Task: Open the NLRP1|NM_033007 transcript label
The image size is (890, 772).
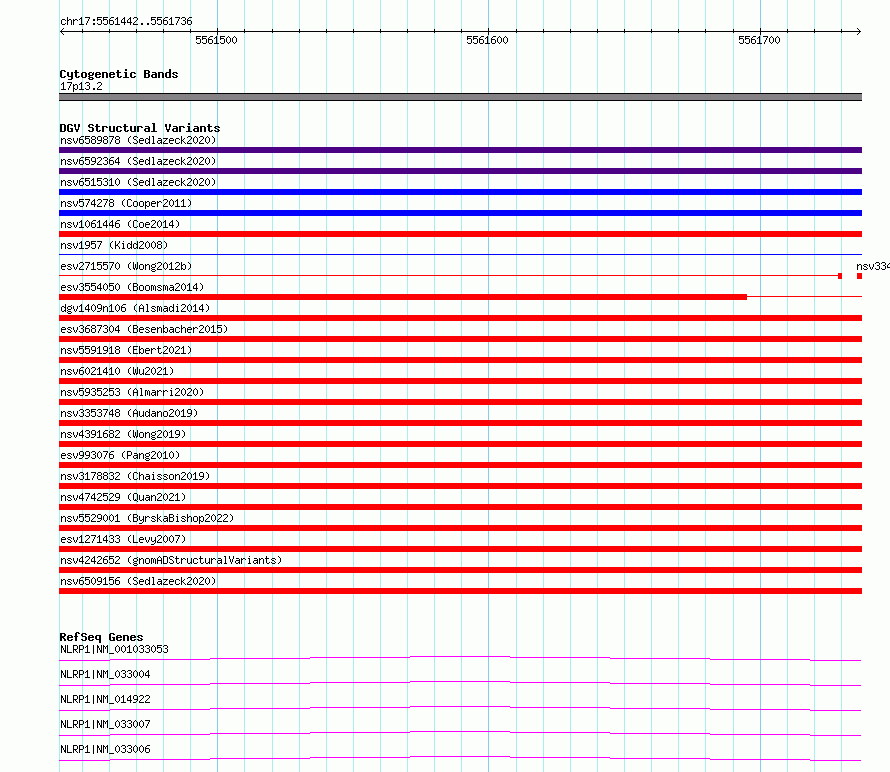Action: (105, 724)
